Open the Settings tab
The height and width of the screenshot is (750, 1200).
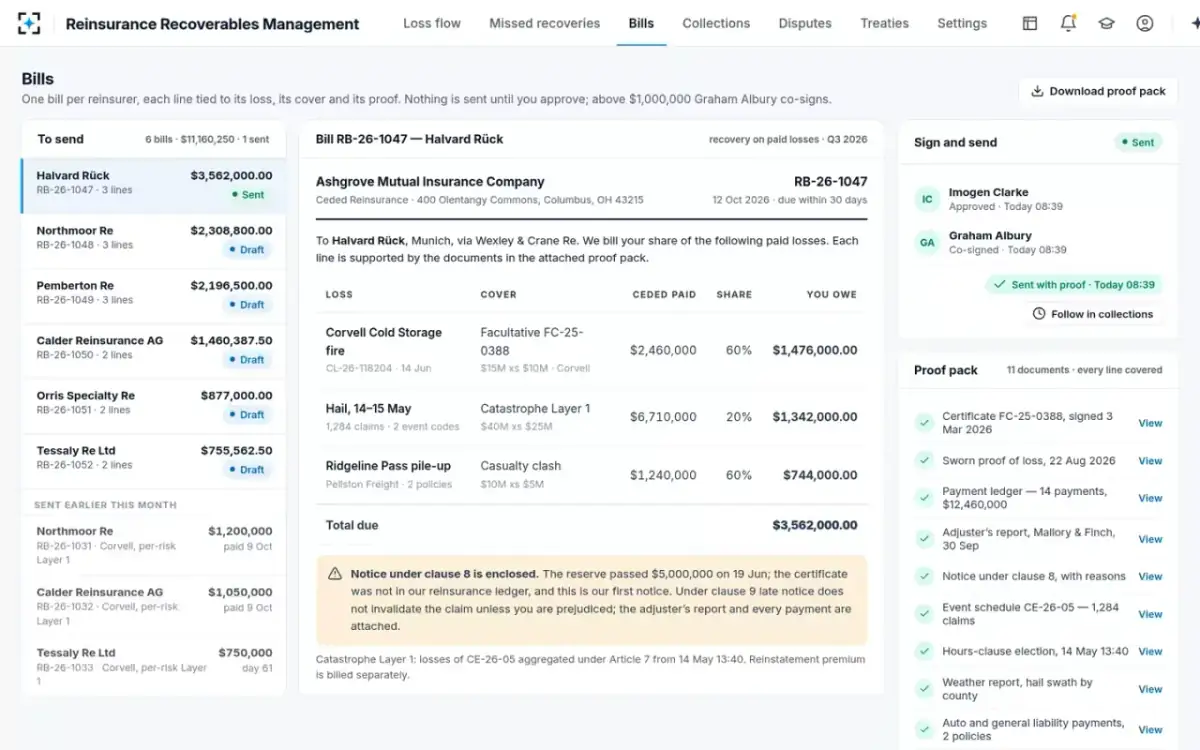(x=962, y=23)
